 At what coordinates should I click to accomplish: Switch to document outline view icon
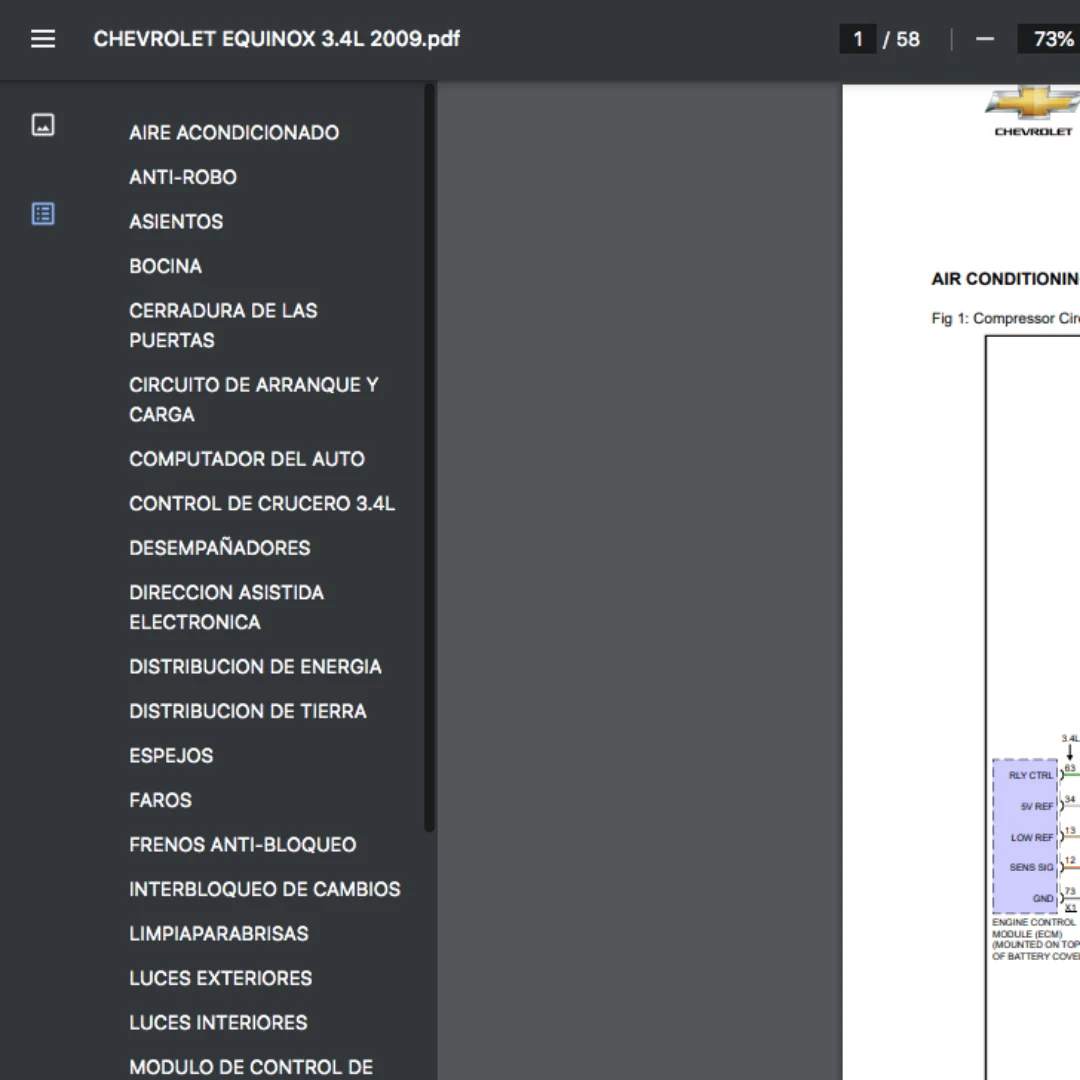click(43, 214)
